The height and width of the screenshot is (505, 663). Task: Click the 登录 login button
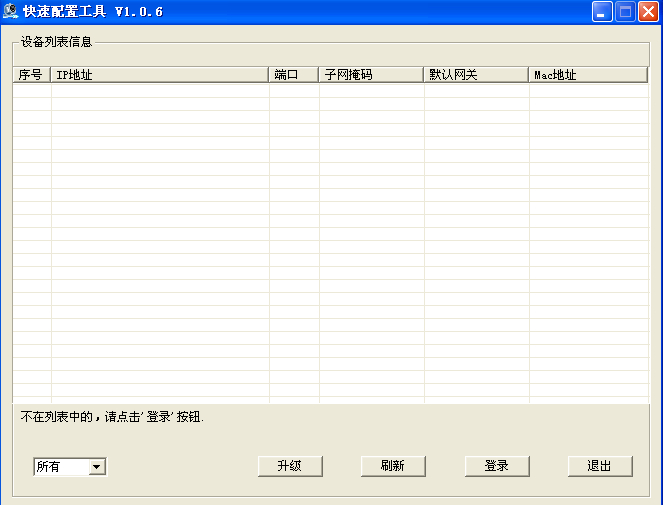(x=497, y=466)
